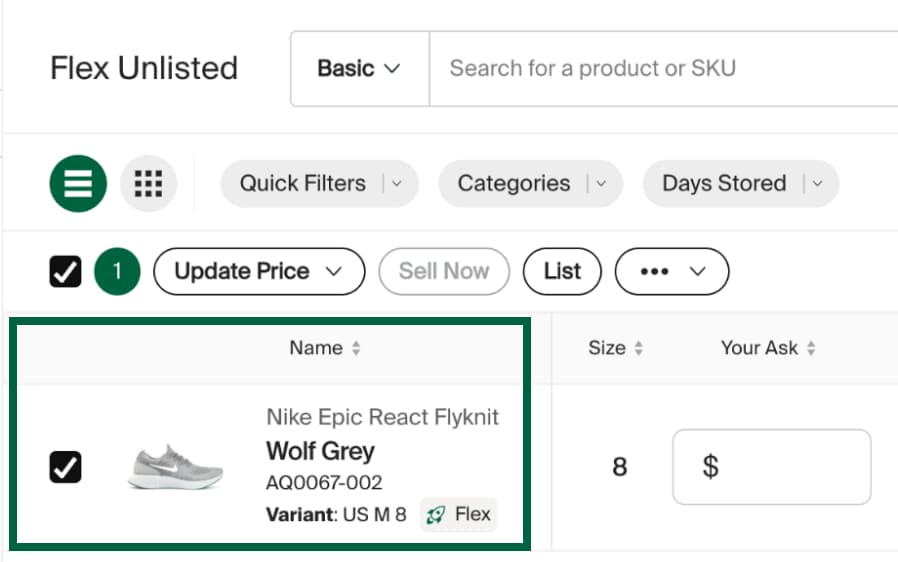Focus the product or SKU search field
898x562 pixels.
(x=664, y=69)
